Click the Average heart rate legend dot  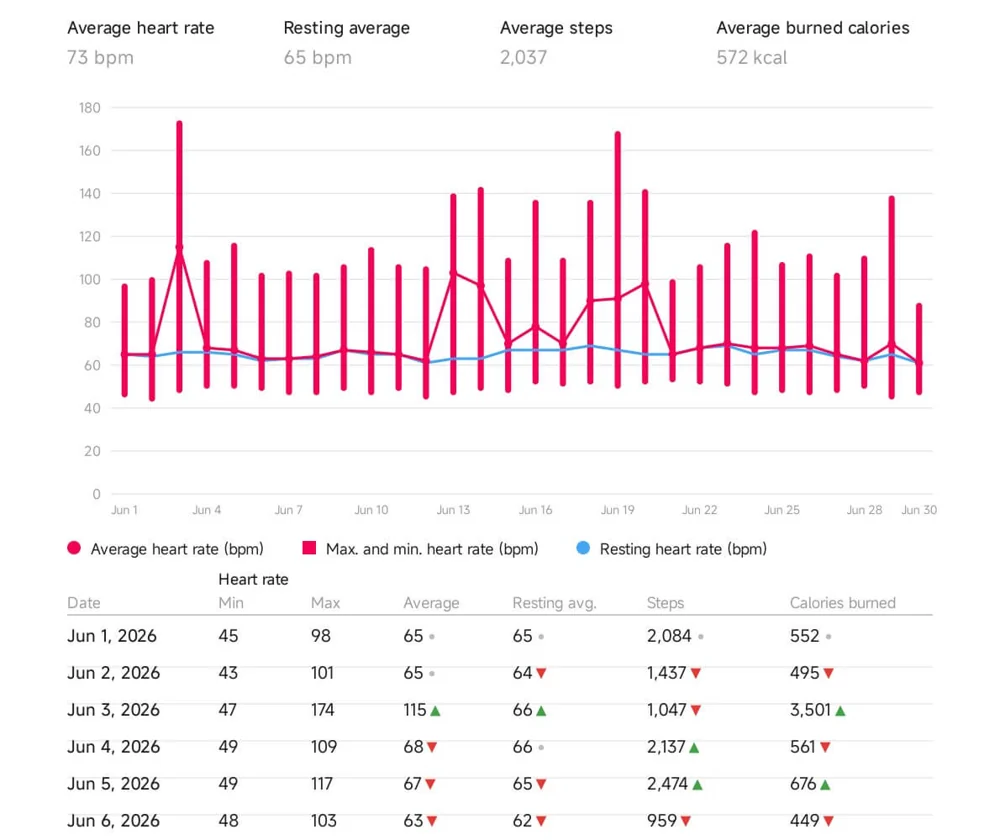click(x=74, y=548)
